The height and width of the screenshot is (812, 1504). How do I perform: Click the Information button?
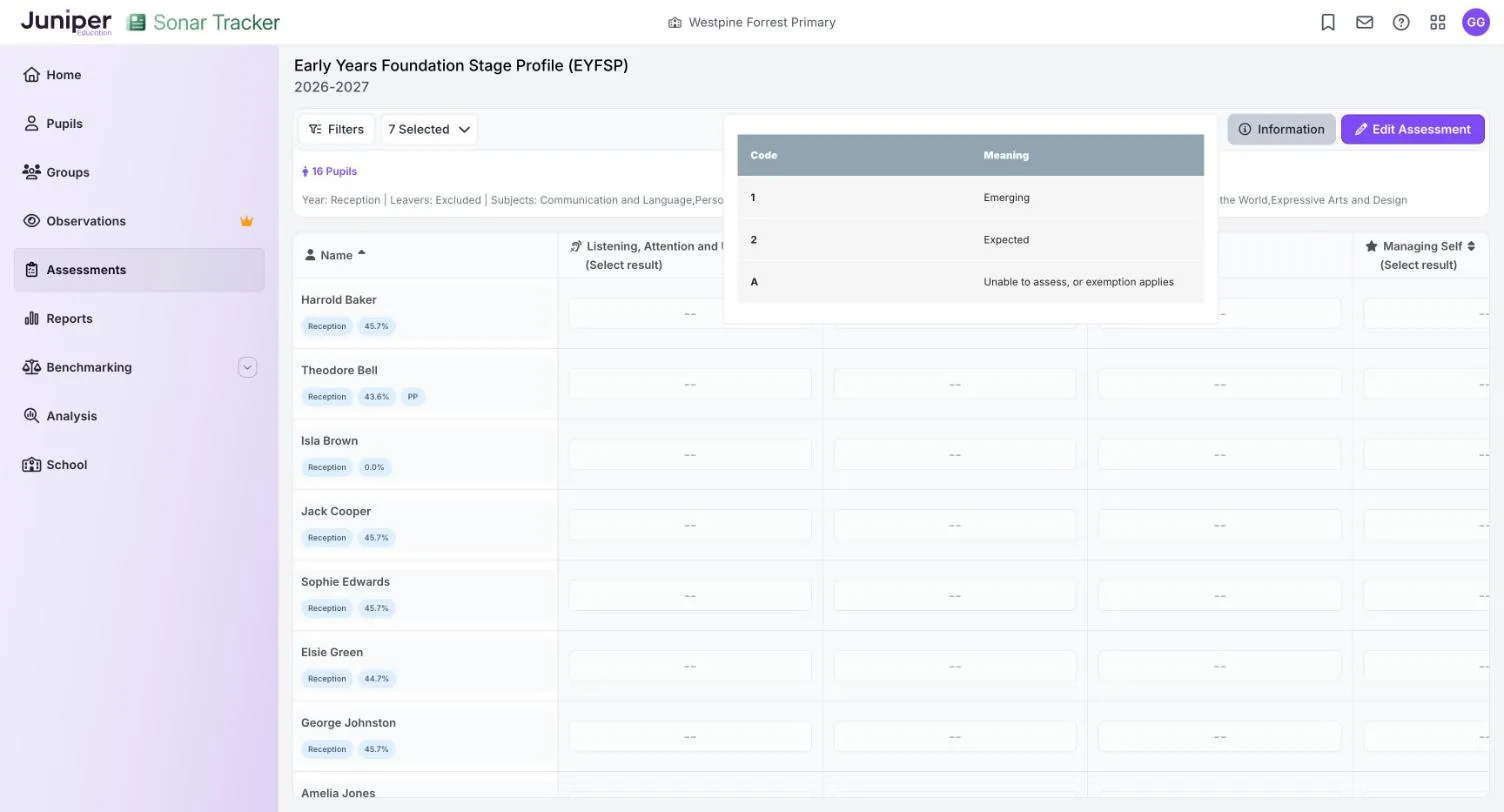(1281, 129)
